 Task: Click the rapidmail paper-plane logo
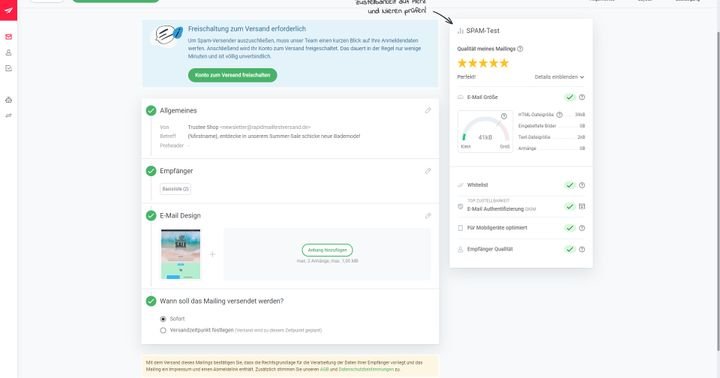click(x=8, y=10)
